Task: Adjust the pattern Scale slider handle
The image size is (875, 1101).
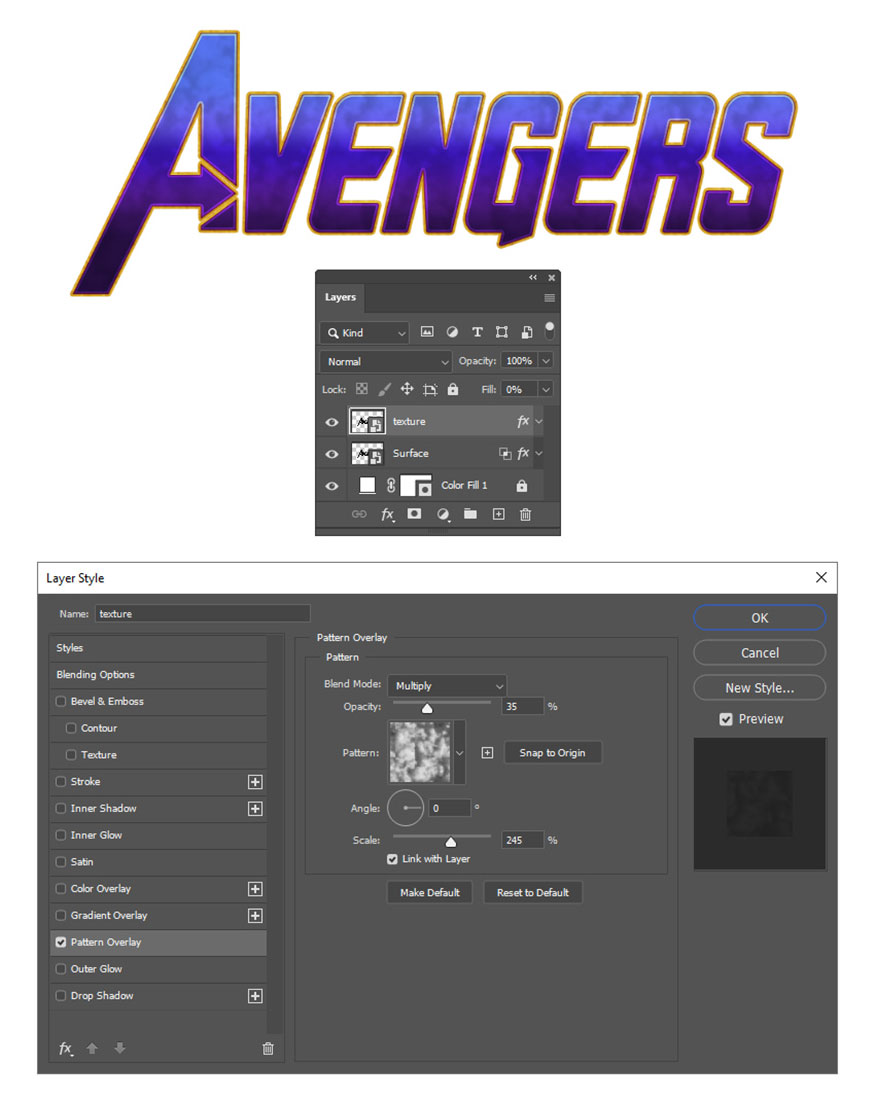Action: click(x=451, y=842)
